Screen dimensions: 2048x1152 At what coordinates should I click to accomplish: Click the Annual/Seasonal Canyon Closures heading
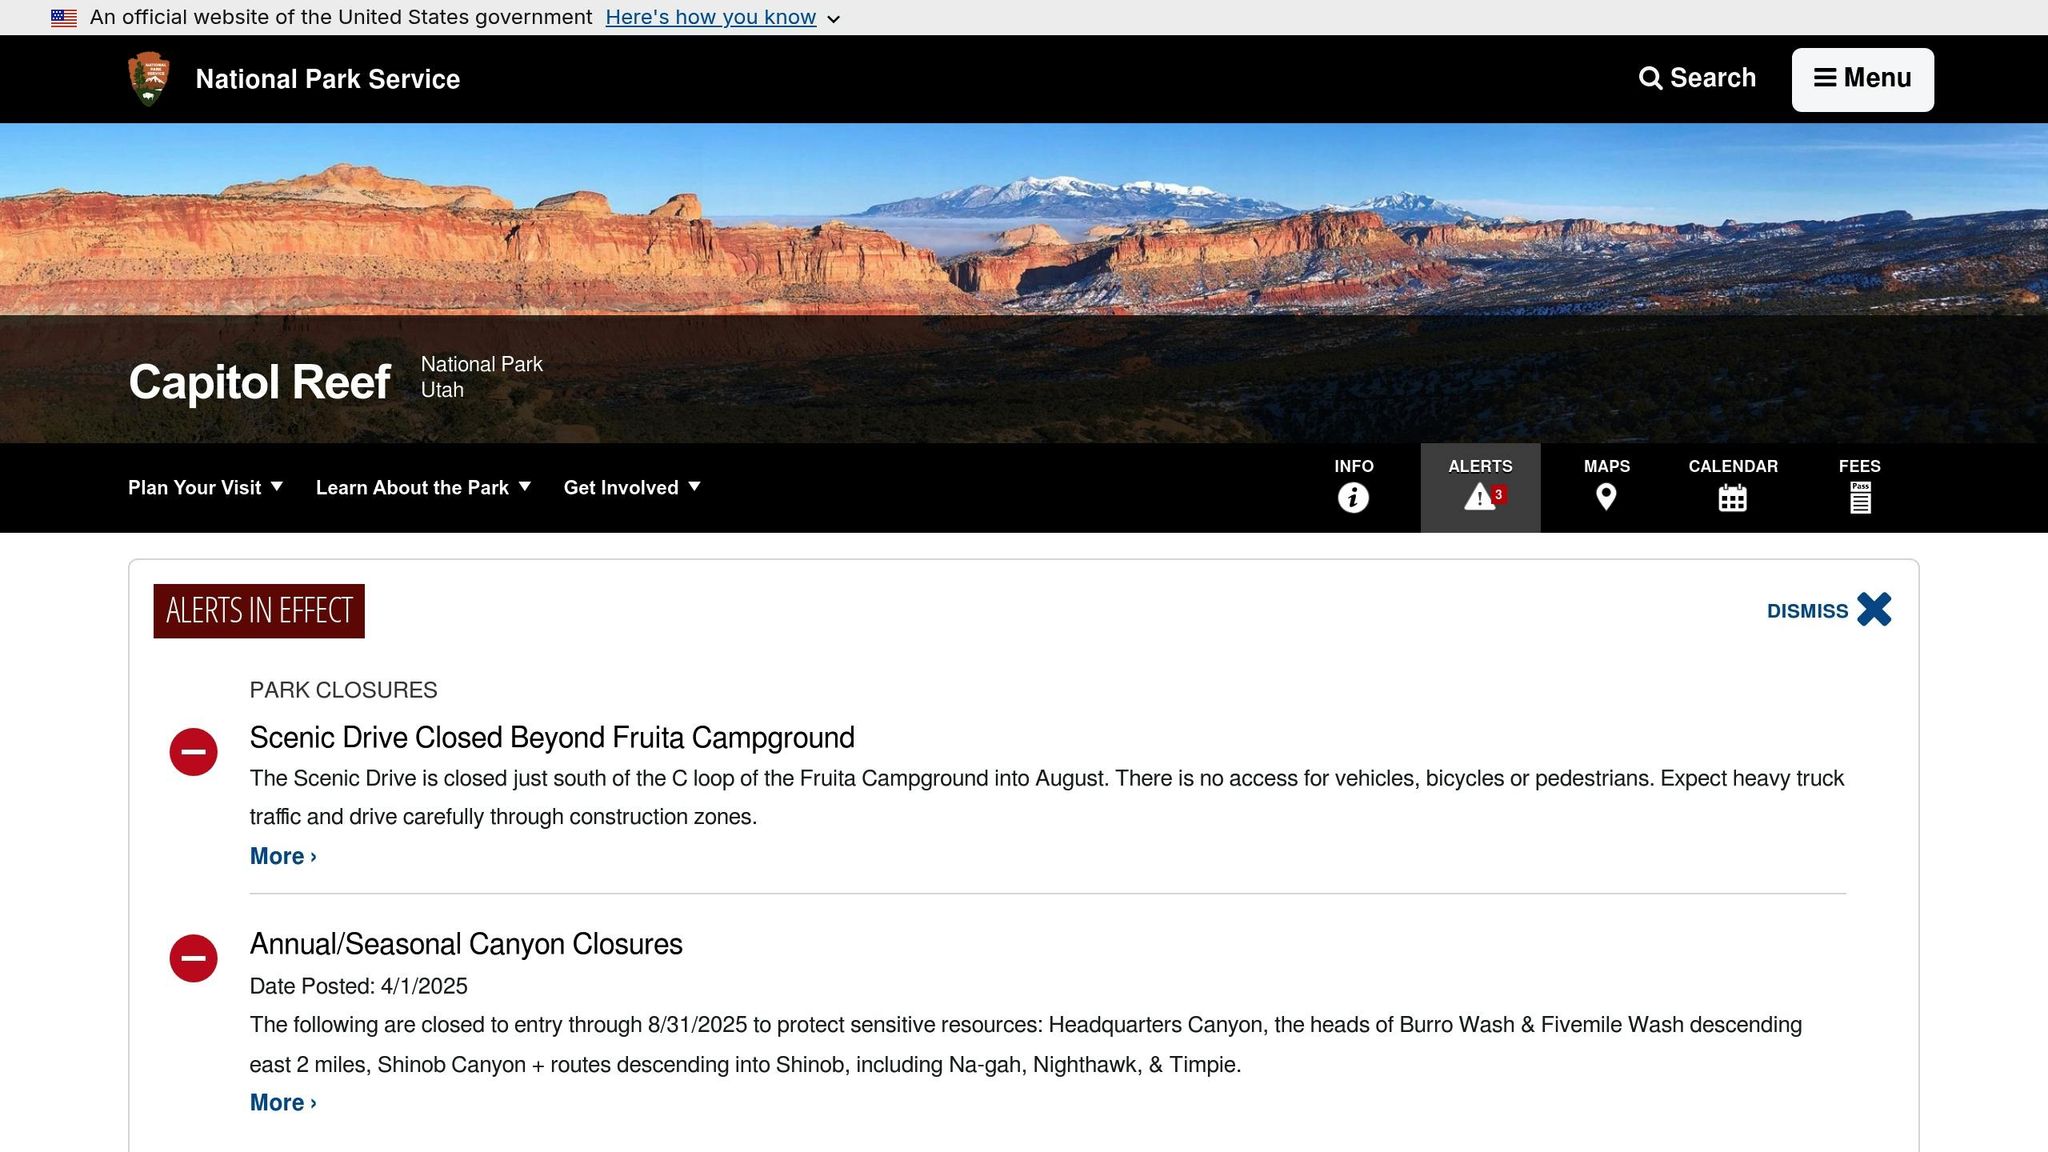(x=466, y=944)
